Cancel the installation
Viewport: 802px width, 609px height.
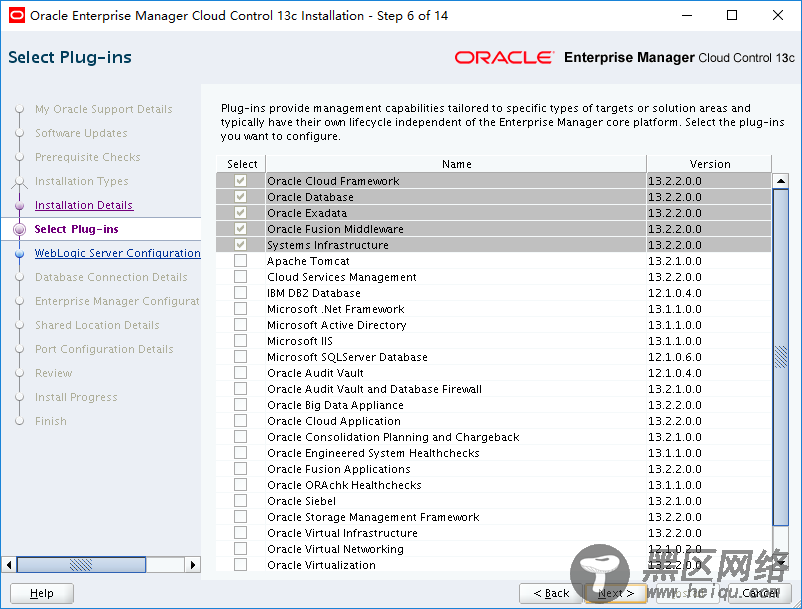pyautogui.click(x=761, y=593)
